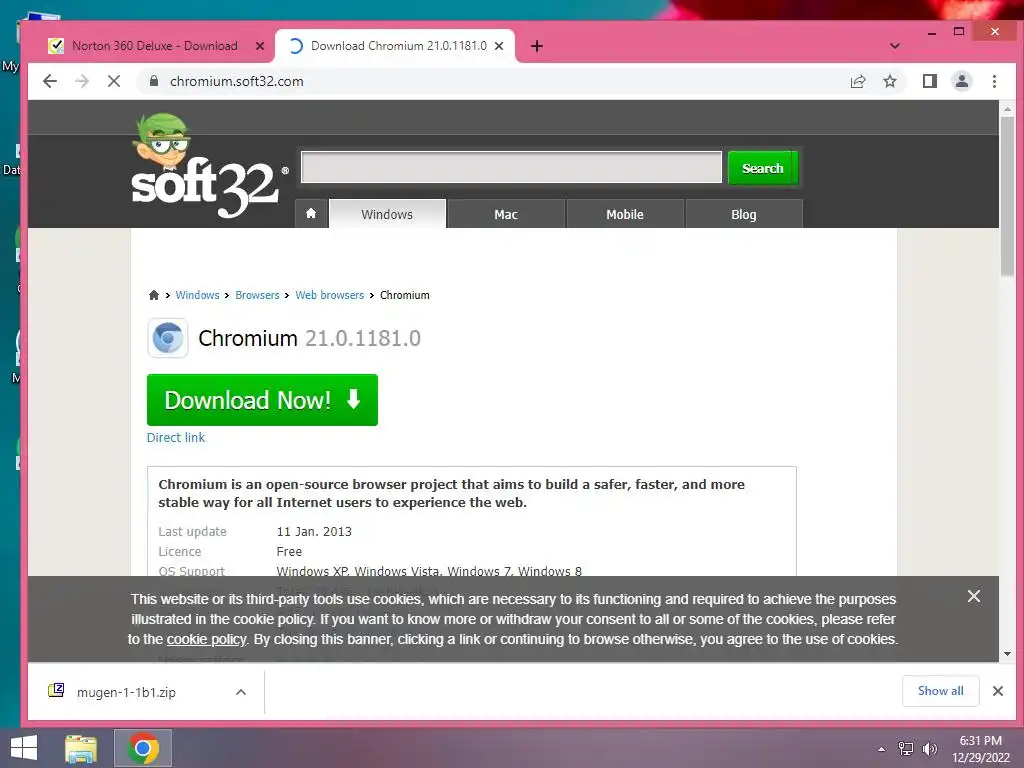Click the Last update date 11 Jan. 2013
The height and width of the screenshot is (768, 1024).
tap(314, 532)
